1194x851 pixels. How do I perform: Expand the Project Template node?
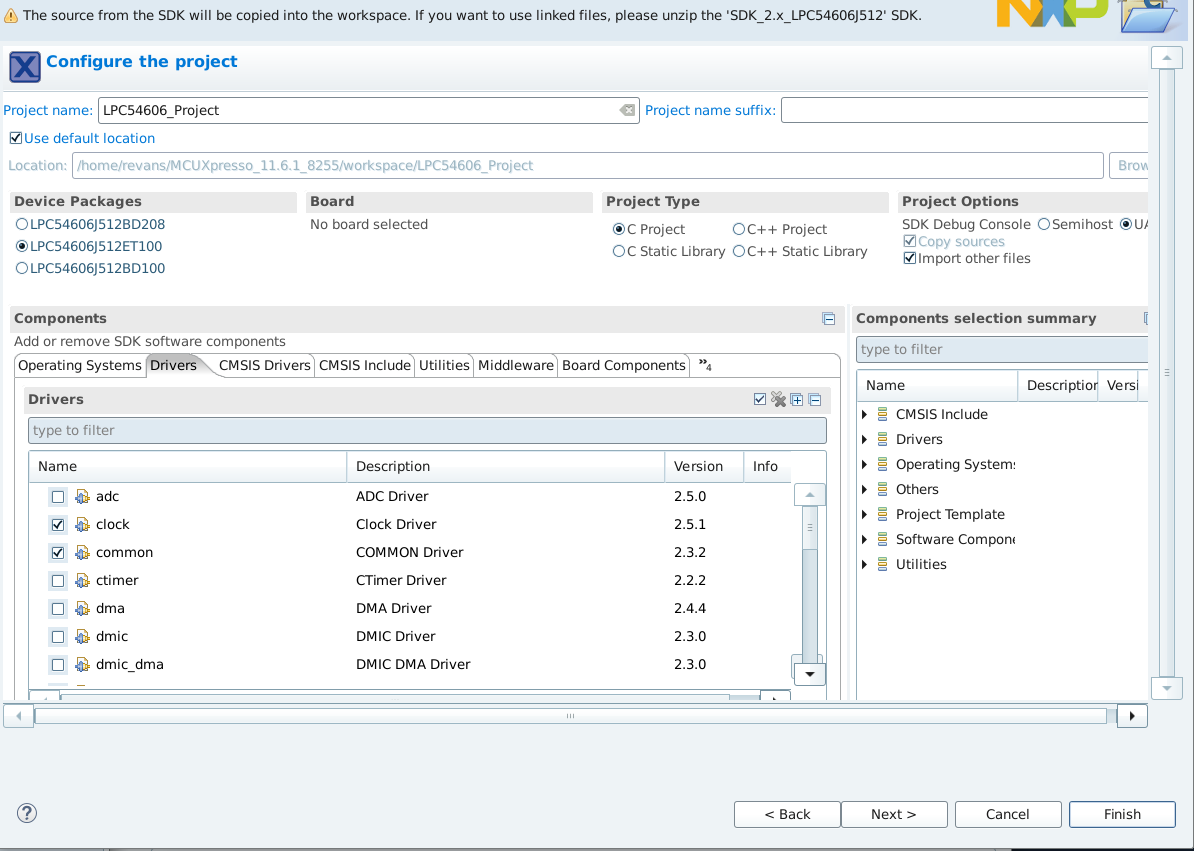(864, 514)
